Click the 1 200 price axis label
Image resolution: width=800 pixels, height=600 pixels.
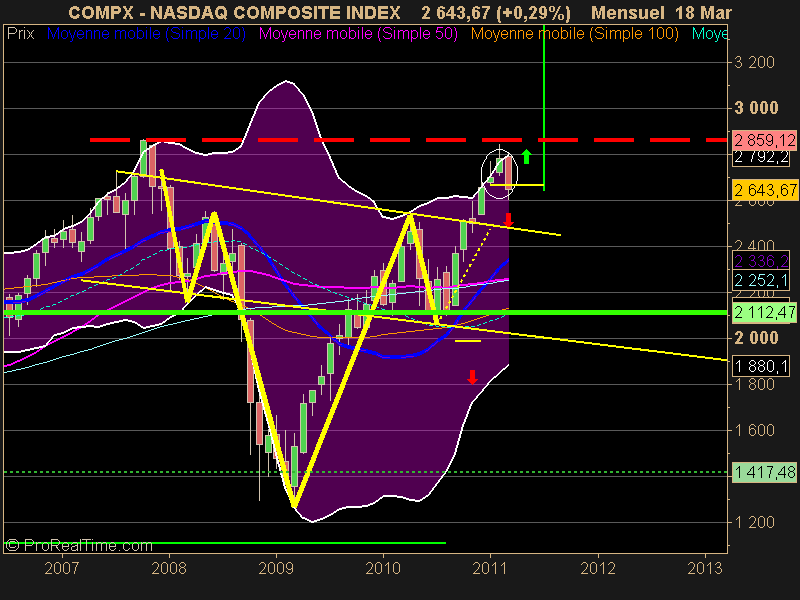click(754, 522)
